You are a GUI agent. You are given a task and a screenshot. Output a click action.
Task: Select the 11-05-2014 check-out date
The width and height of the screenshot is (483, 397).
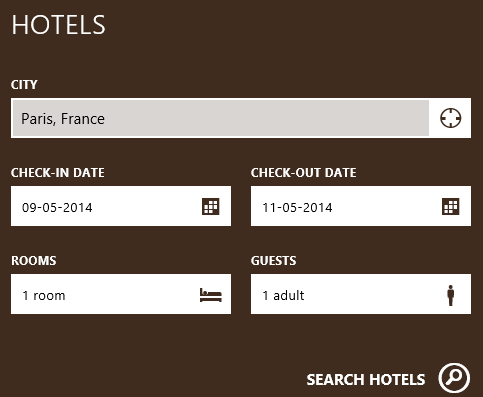click(x=297, y=207)
